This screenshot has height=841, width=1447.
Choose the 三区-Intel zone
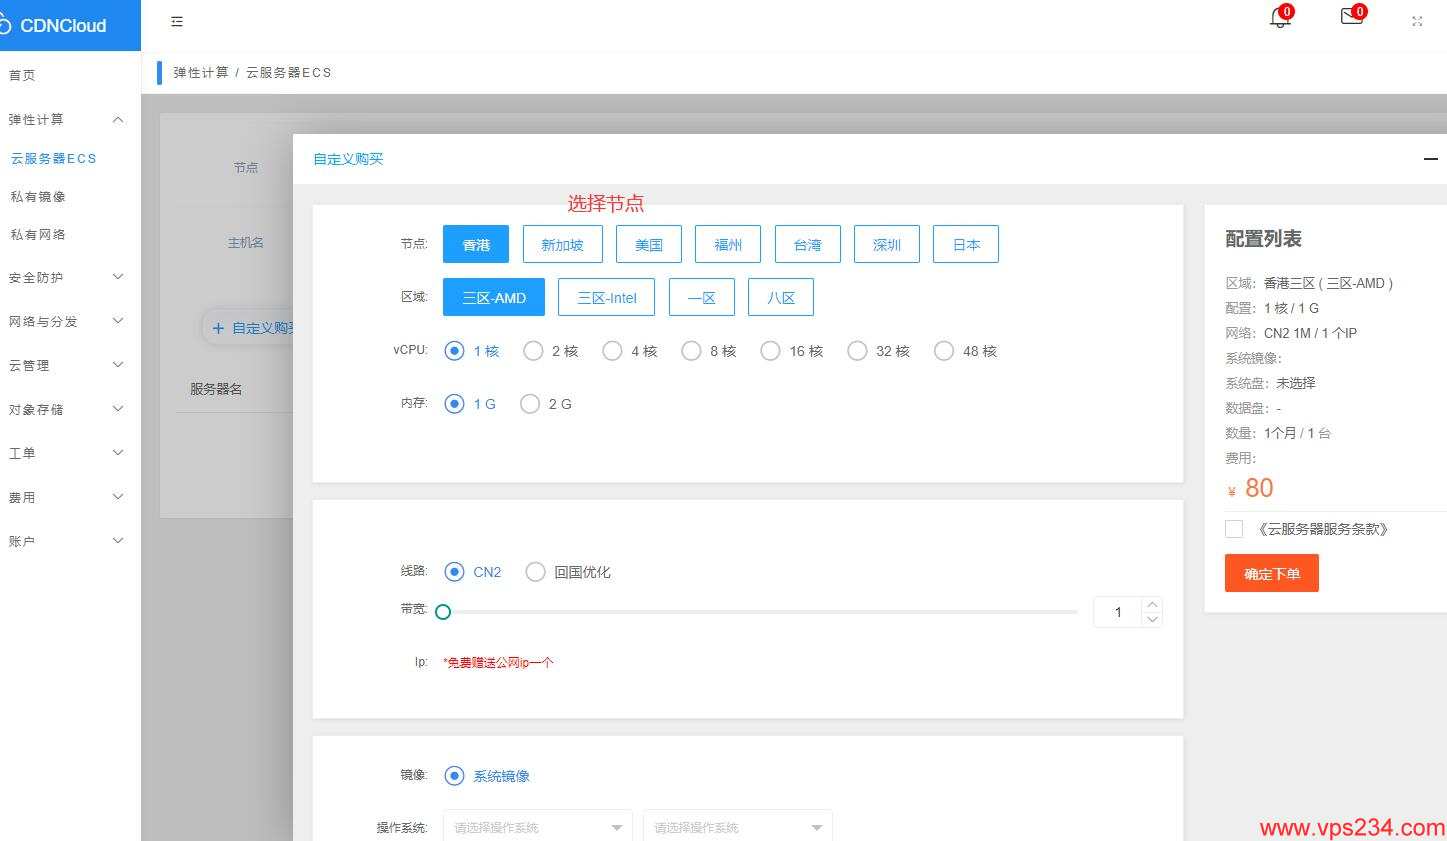[x=607, y=297]
